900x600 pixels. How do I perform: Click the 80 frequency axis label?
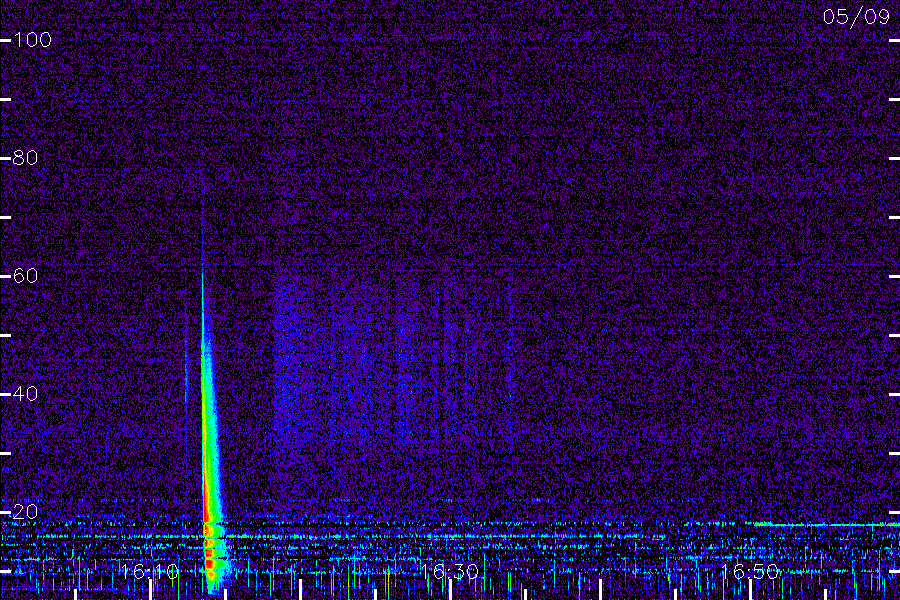tap(25, 157)
